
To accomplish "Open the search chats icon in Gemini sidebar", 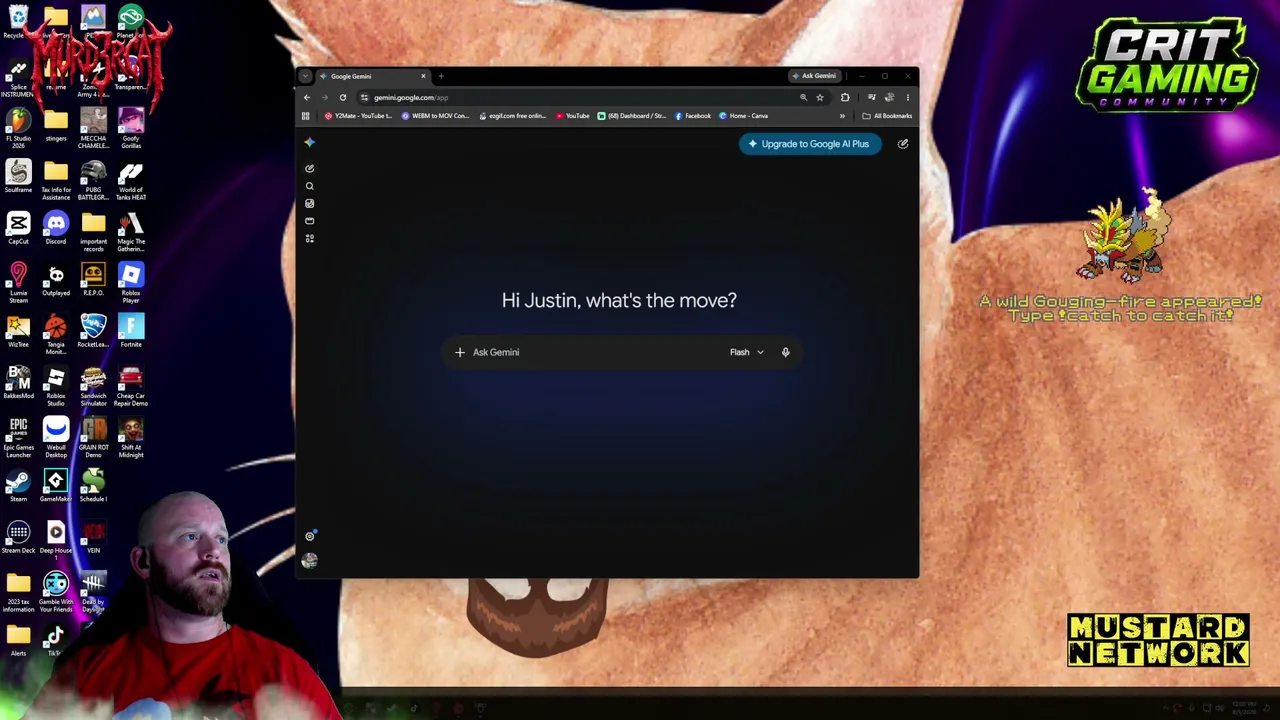I will pos(309,186).
